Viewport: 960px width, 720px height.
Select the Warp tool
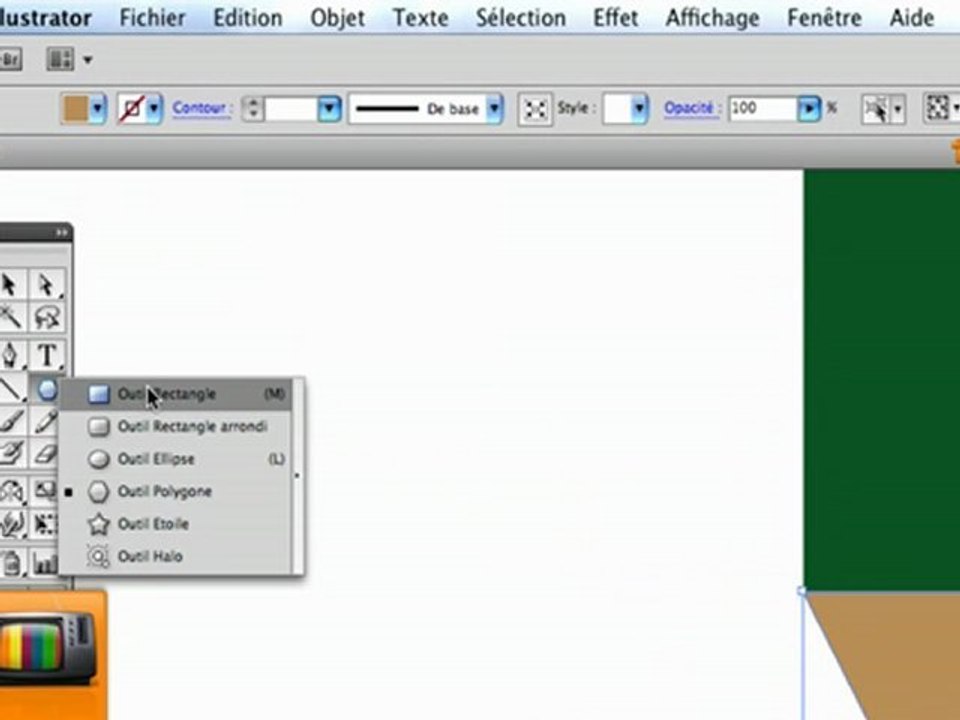point(10,524)
